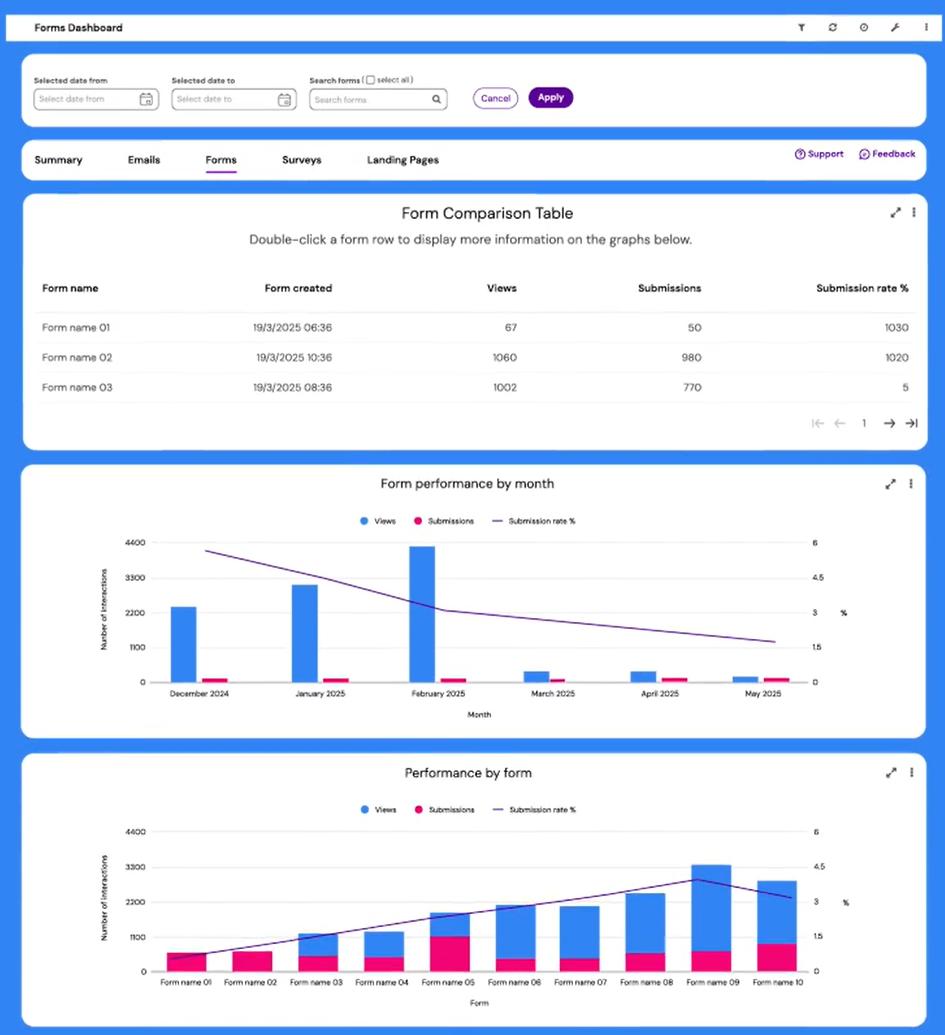Refresh the dashboard data
945x1035 pixels.
tap(832, 28)
